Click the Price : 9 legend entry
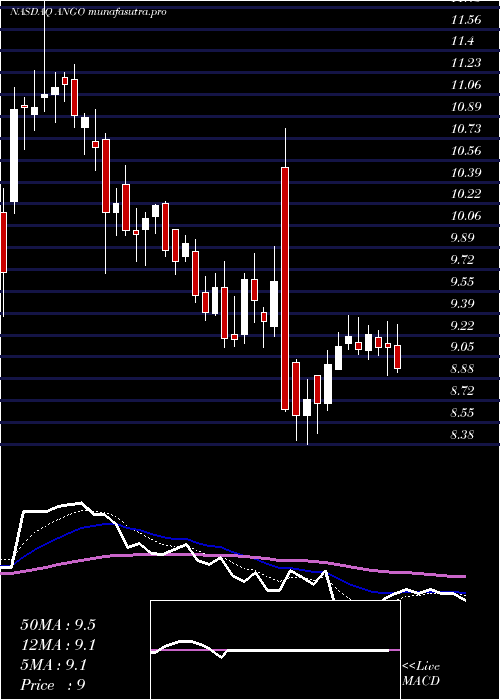This screenshot has height=700, width=500. click(53, 685)
